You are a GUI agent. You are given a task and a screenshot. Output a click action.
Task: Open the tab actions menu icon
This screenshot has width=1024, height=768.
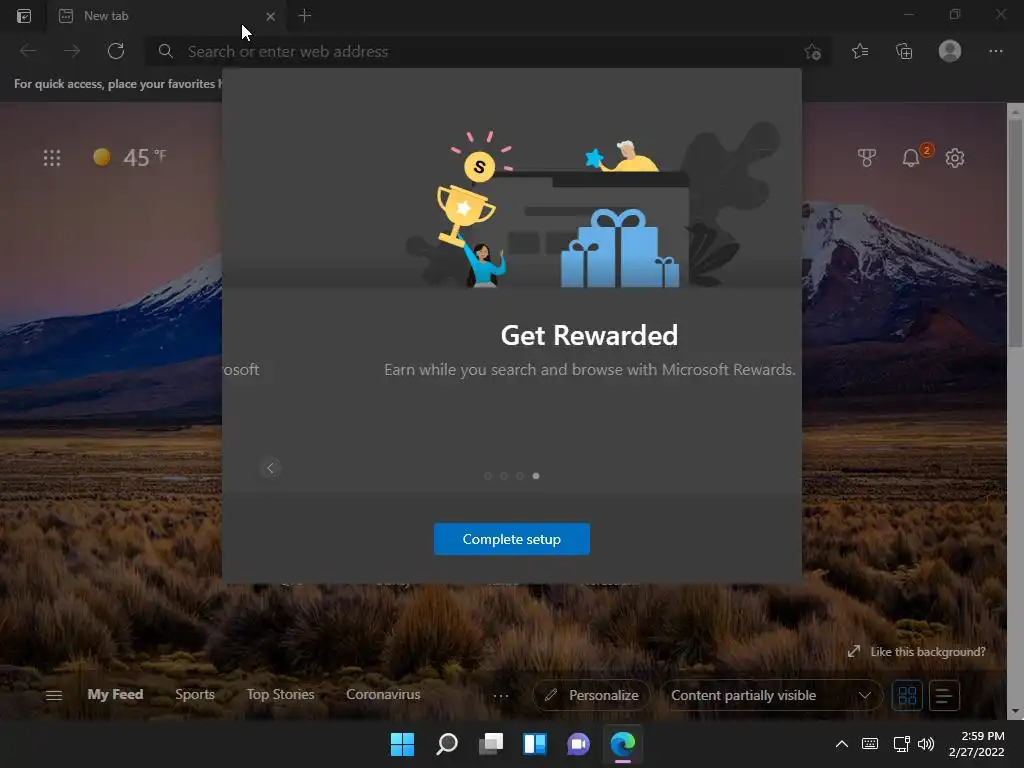point(24,16)
